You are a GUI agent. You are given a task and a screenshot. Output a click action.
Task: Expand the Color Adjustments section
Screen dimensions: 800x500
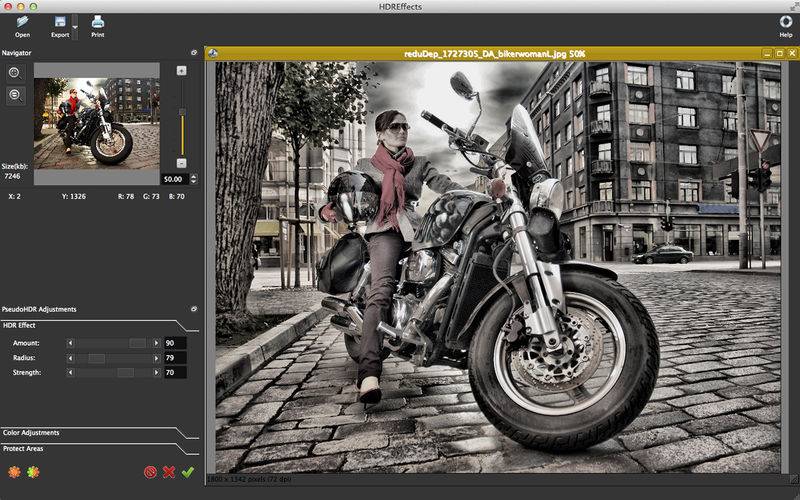pyautogui.click(x=32, y=433)
